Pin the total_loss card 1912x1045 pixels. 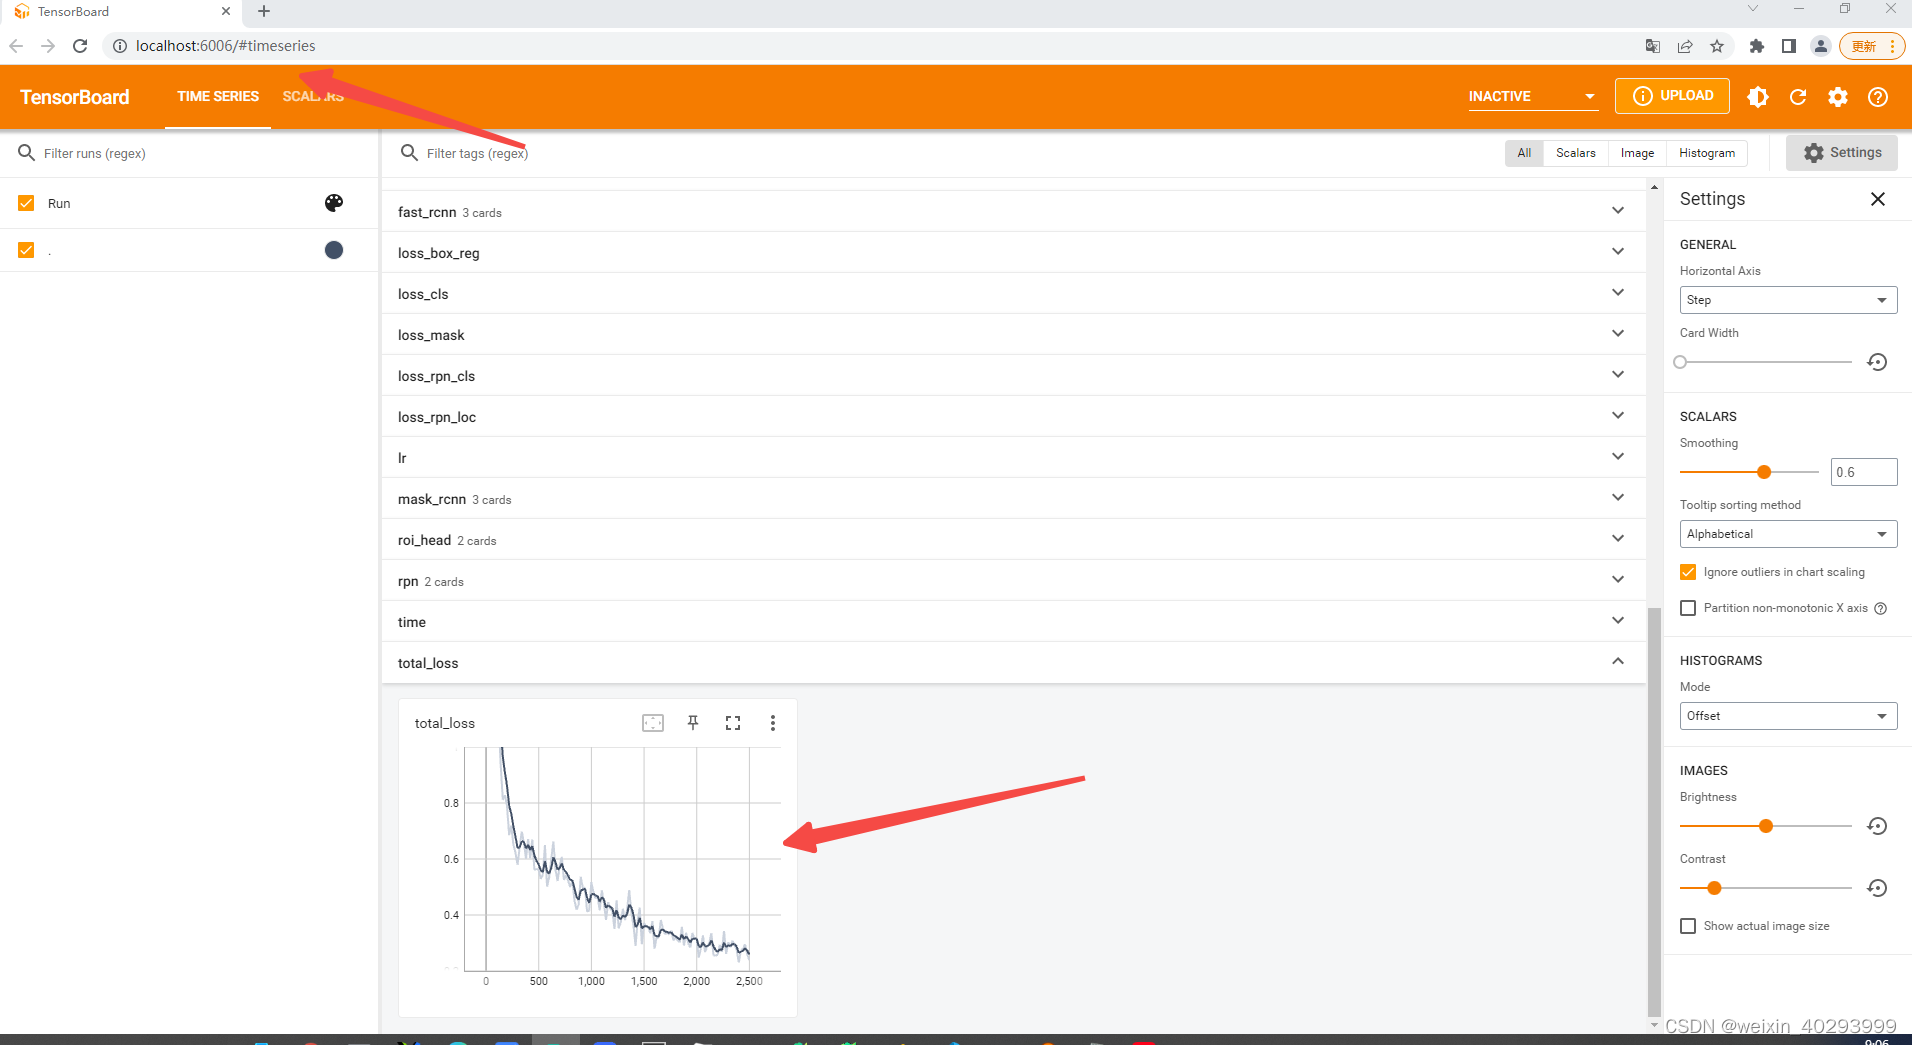tap(693, 723)
